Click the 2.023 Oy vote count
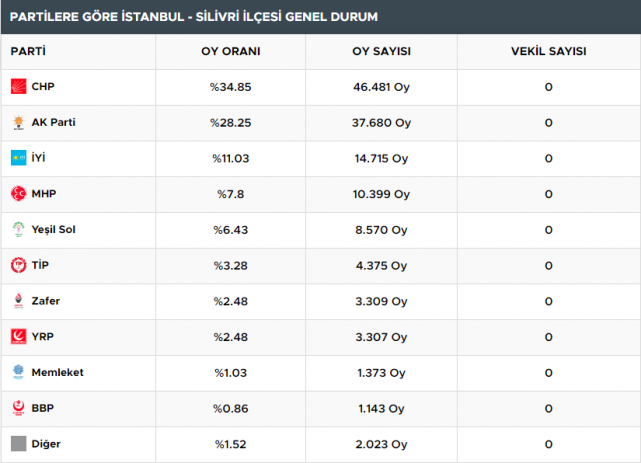Screen dimensions: 641x463 tap(381, 445)
